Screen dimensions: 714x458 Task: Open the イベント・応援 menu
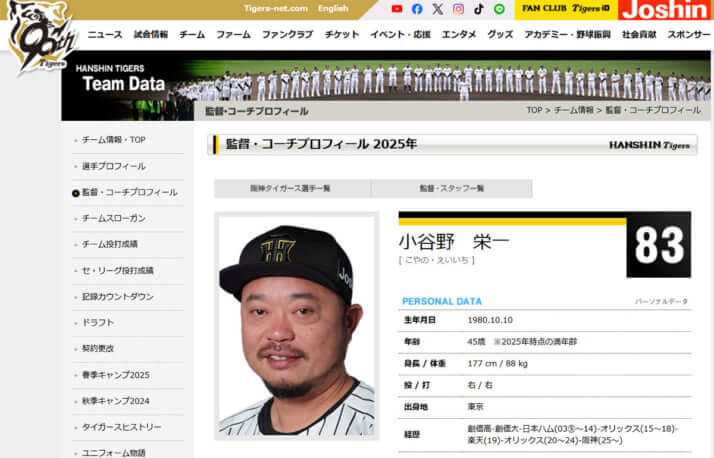400,35
